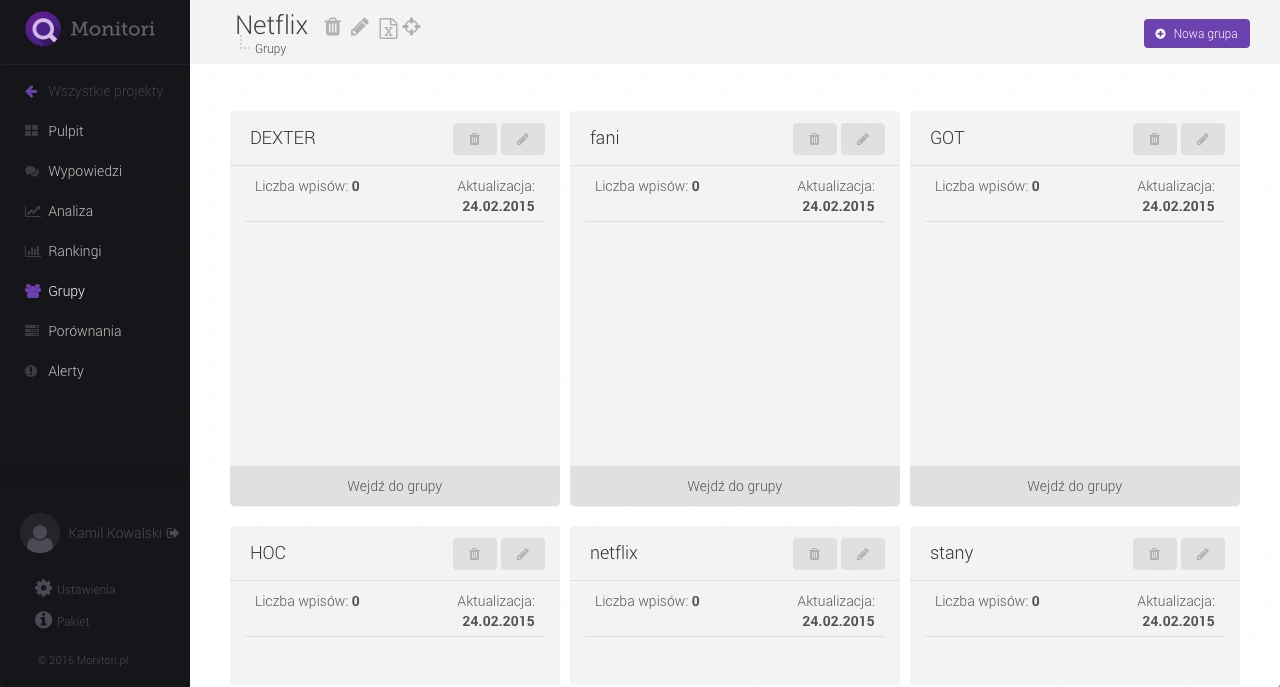Edit the fani group

(x=863, y=139)
